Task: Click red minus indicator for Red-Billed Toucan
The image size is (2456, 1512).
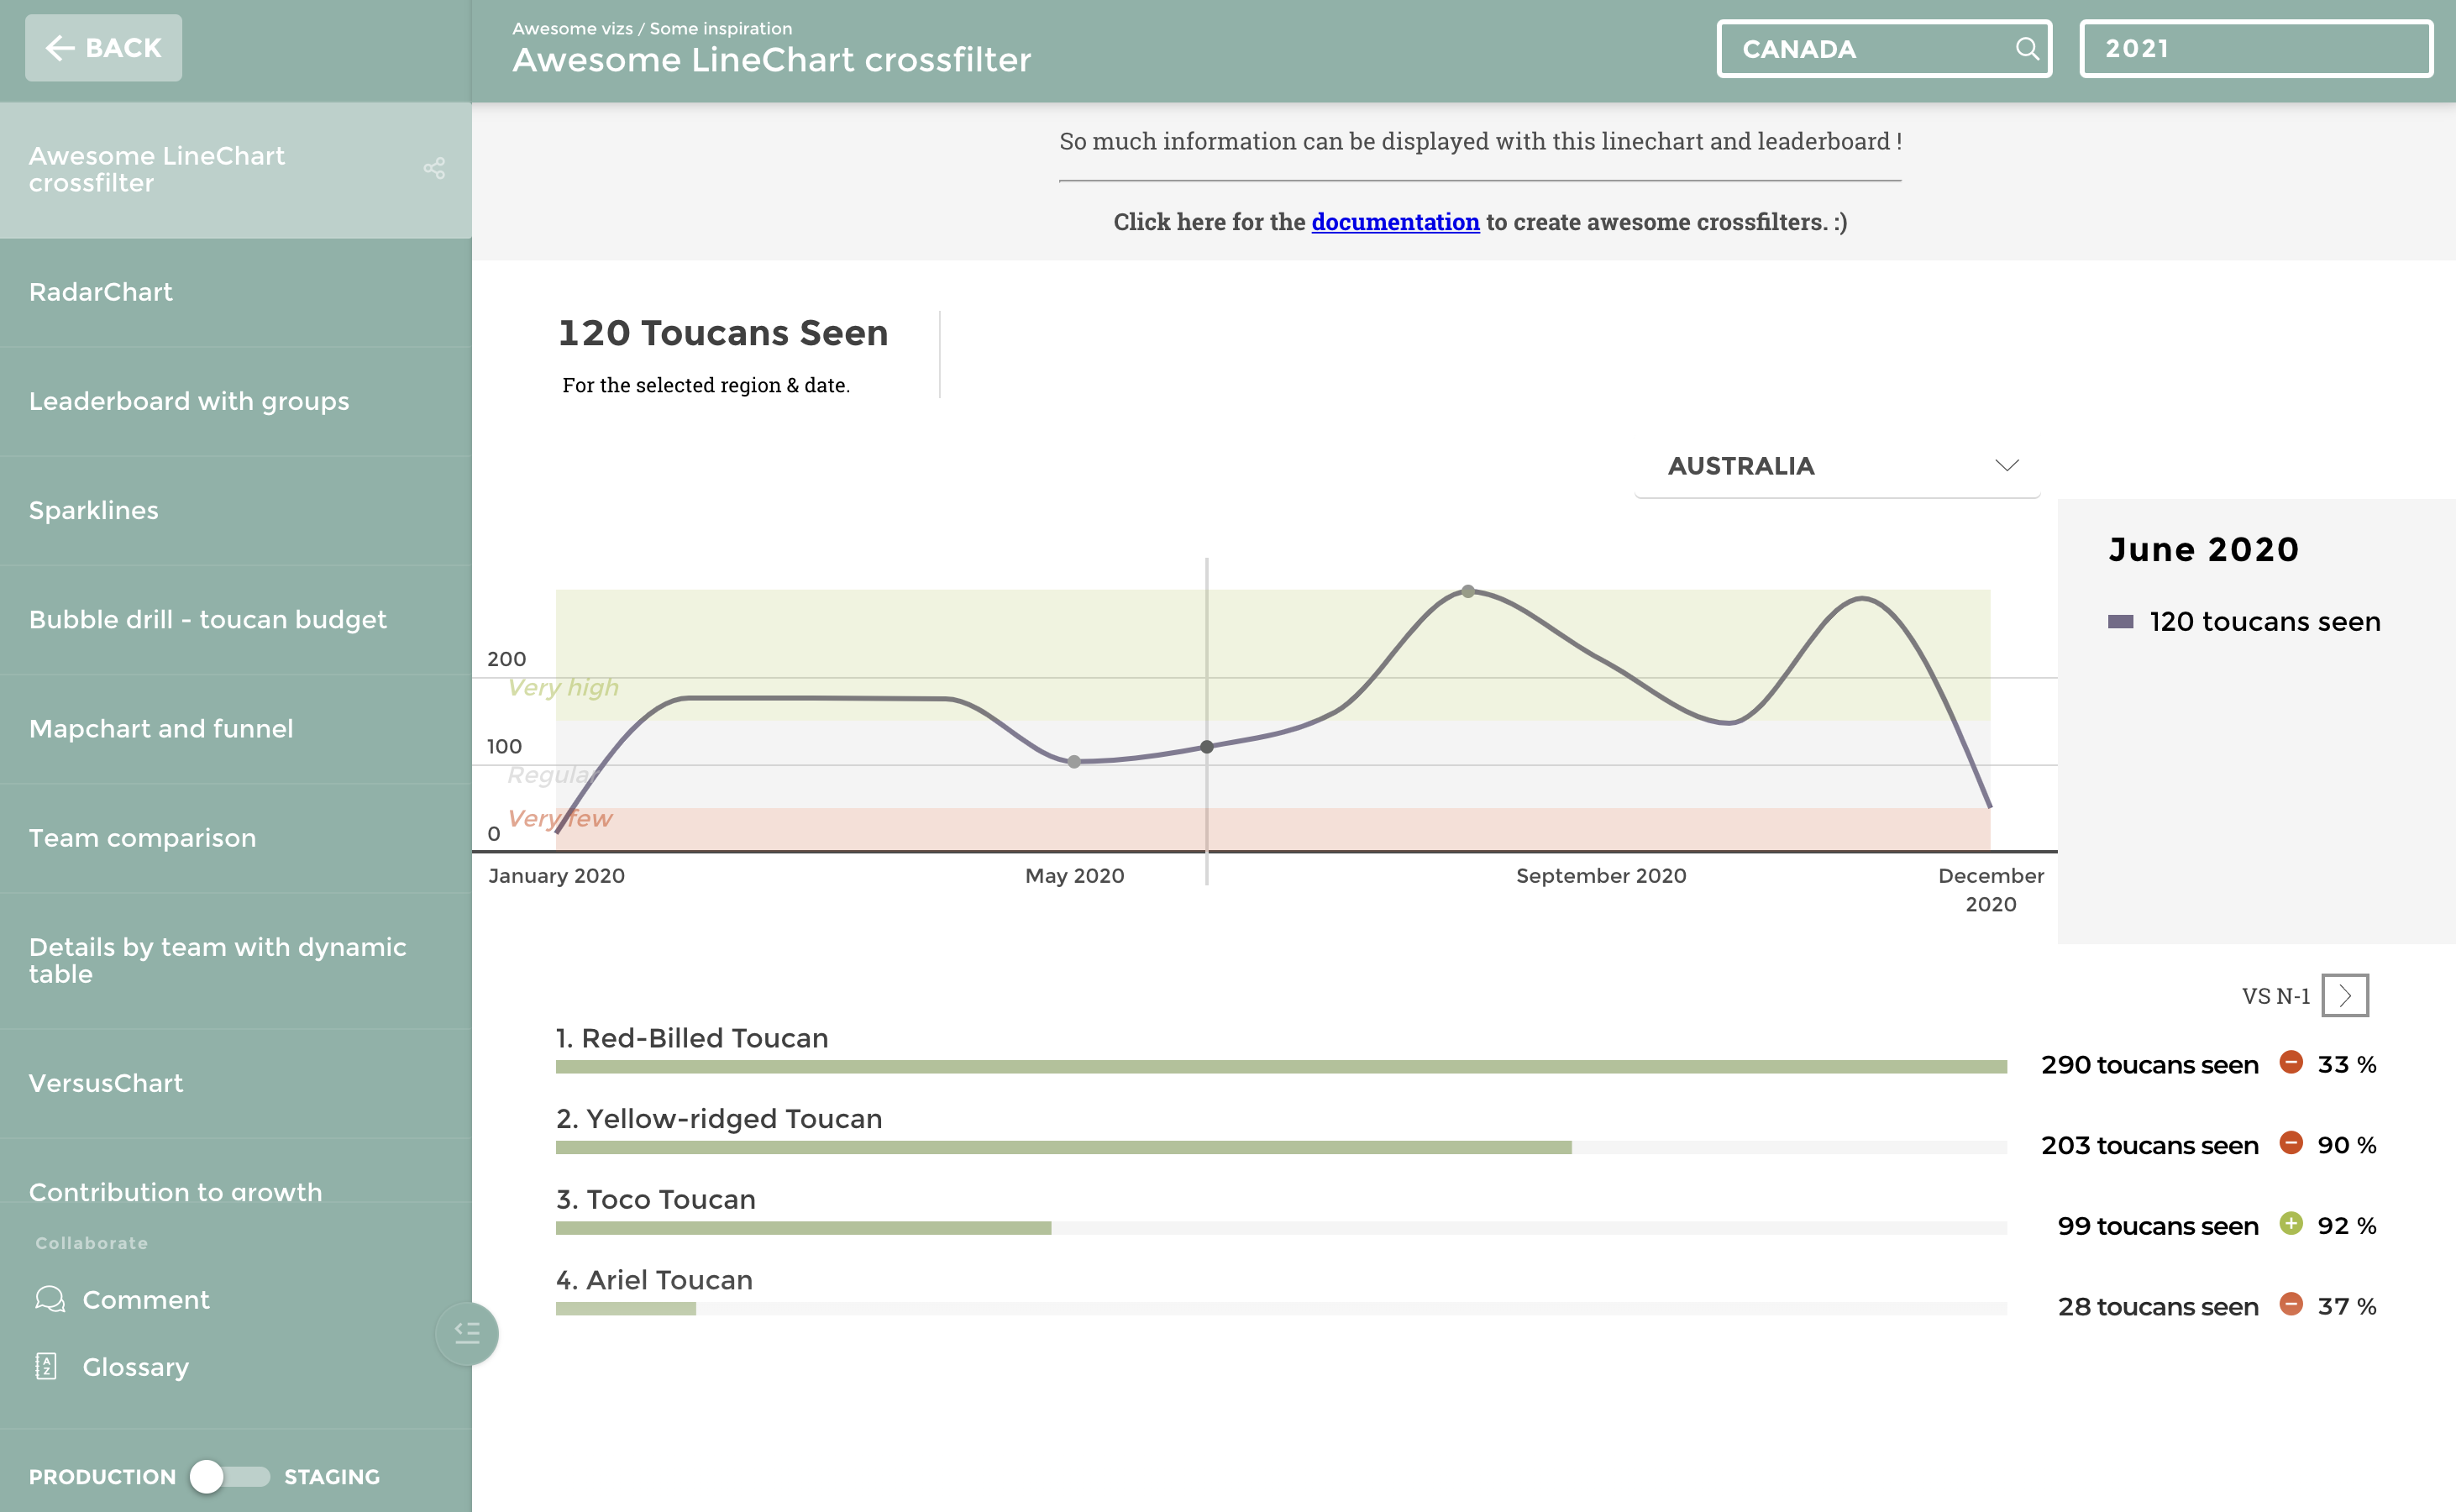Action: tap(2291, 1063)
